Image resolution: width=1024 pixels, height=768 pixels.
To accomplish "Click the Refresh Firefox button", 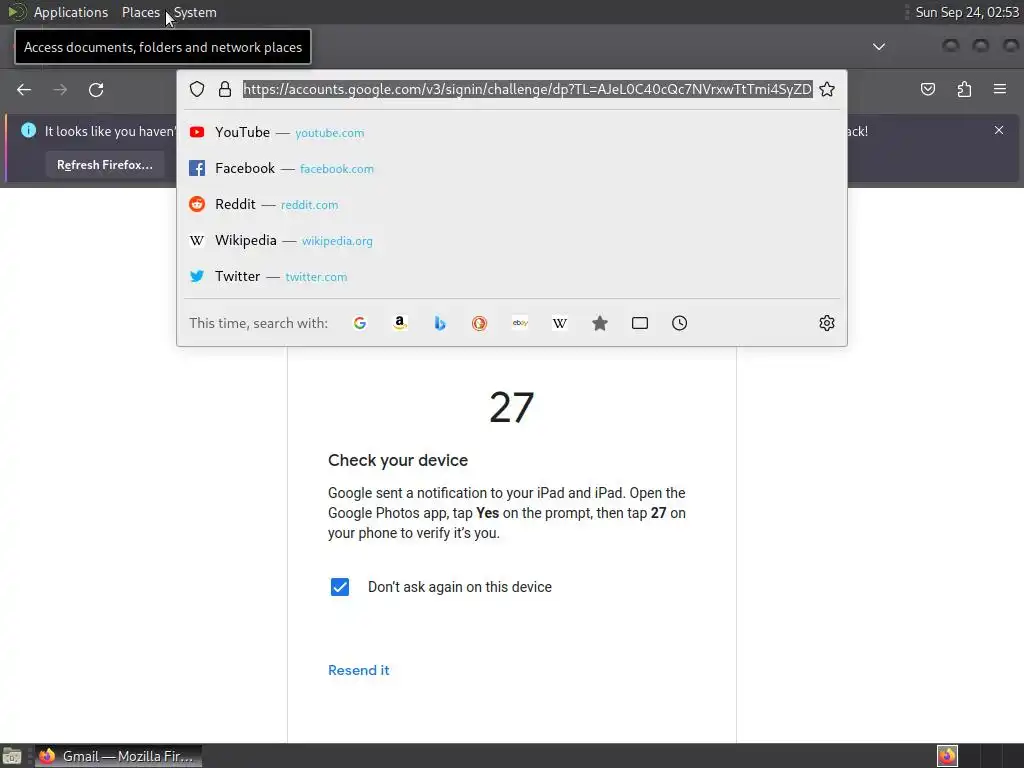I will click(x=104, y=165).
